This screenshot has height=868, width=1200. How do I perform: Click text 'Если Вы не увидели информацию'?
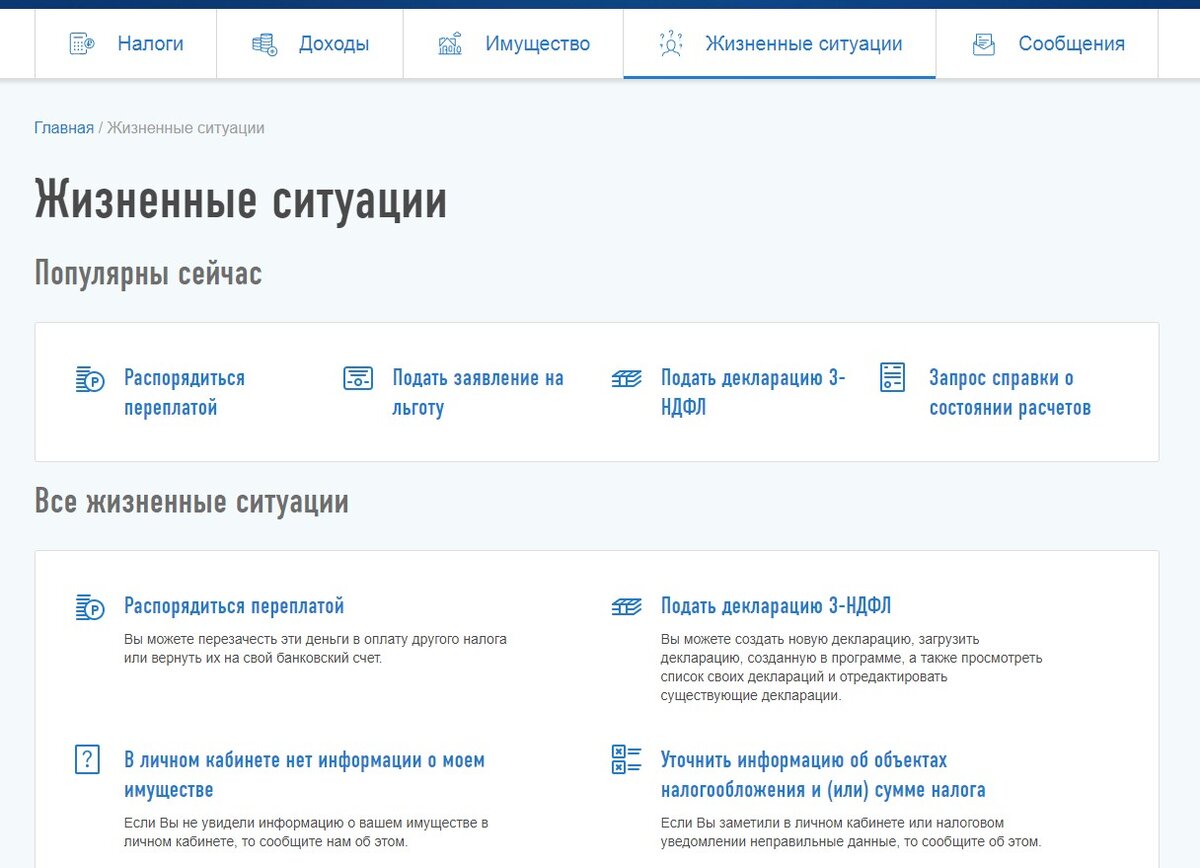(x=306, y=832)
